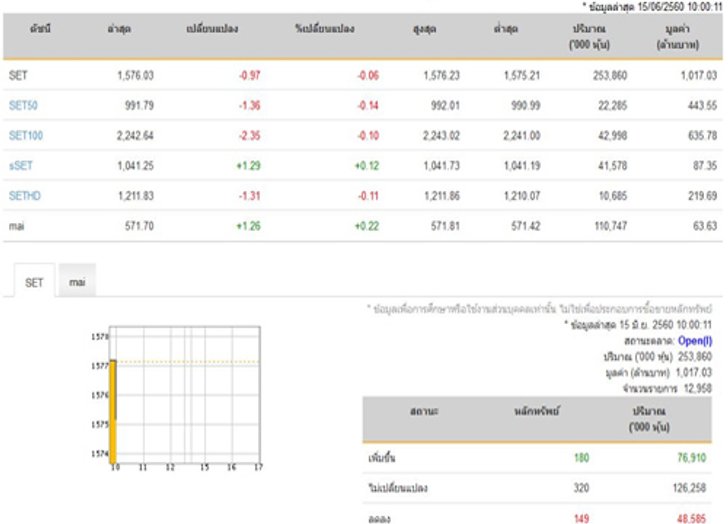Select mai volume 110,747
Viewport: 728px width, 524px height.
pos(611,226)
